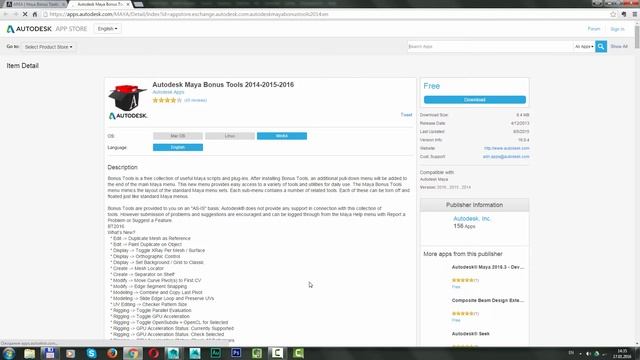Viewport: 640px width, 360px height.
Task: Open the floppy disk taskbar app
Action: [x=50, y=353]
